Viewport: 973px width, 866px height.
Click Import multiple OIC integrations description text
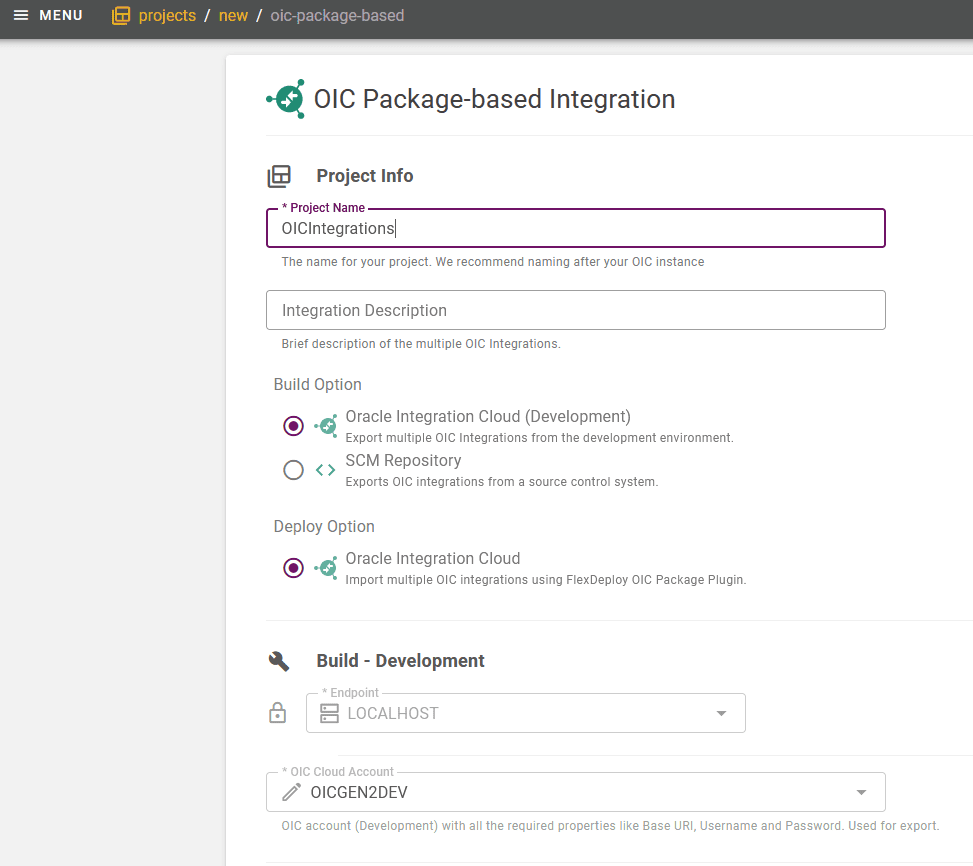click(x=545, y=580)
